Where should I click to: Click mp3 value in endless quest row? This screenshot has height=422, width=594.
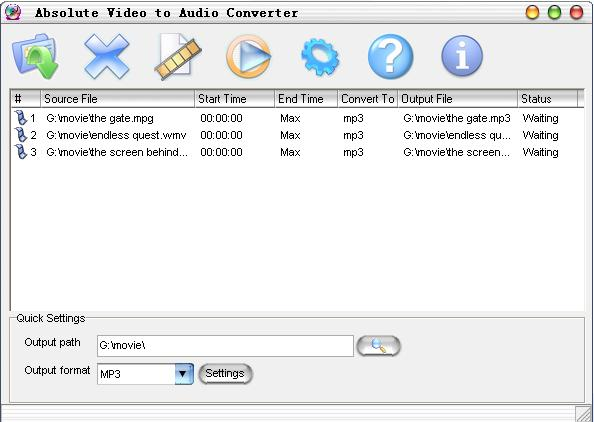pos(353,136)
